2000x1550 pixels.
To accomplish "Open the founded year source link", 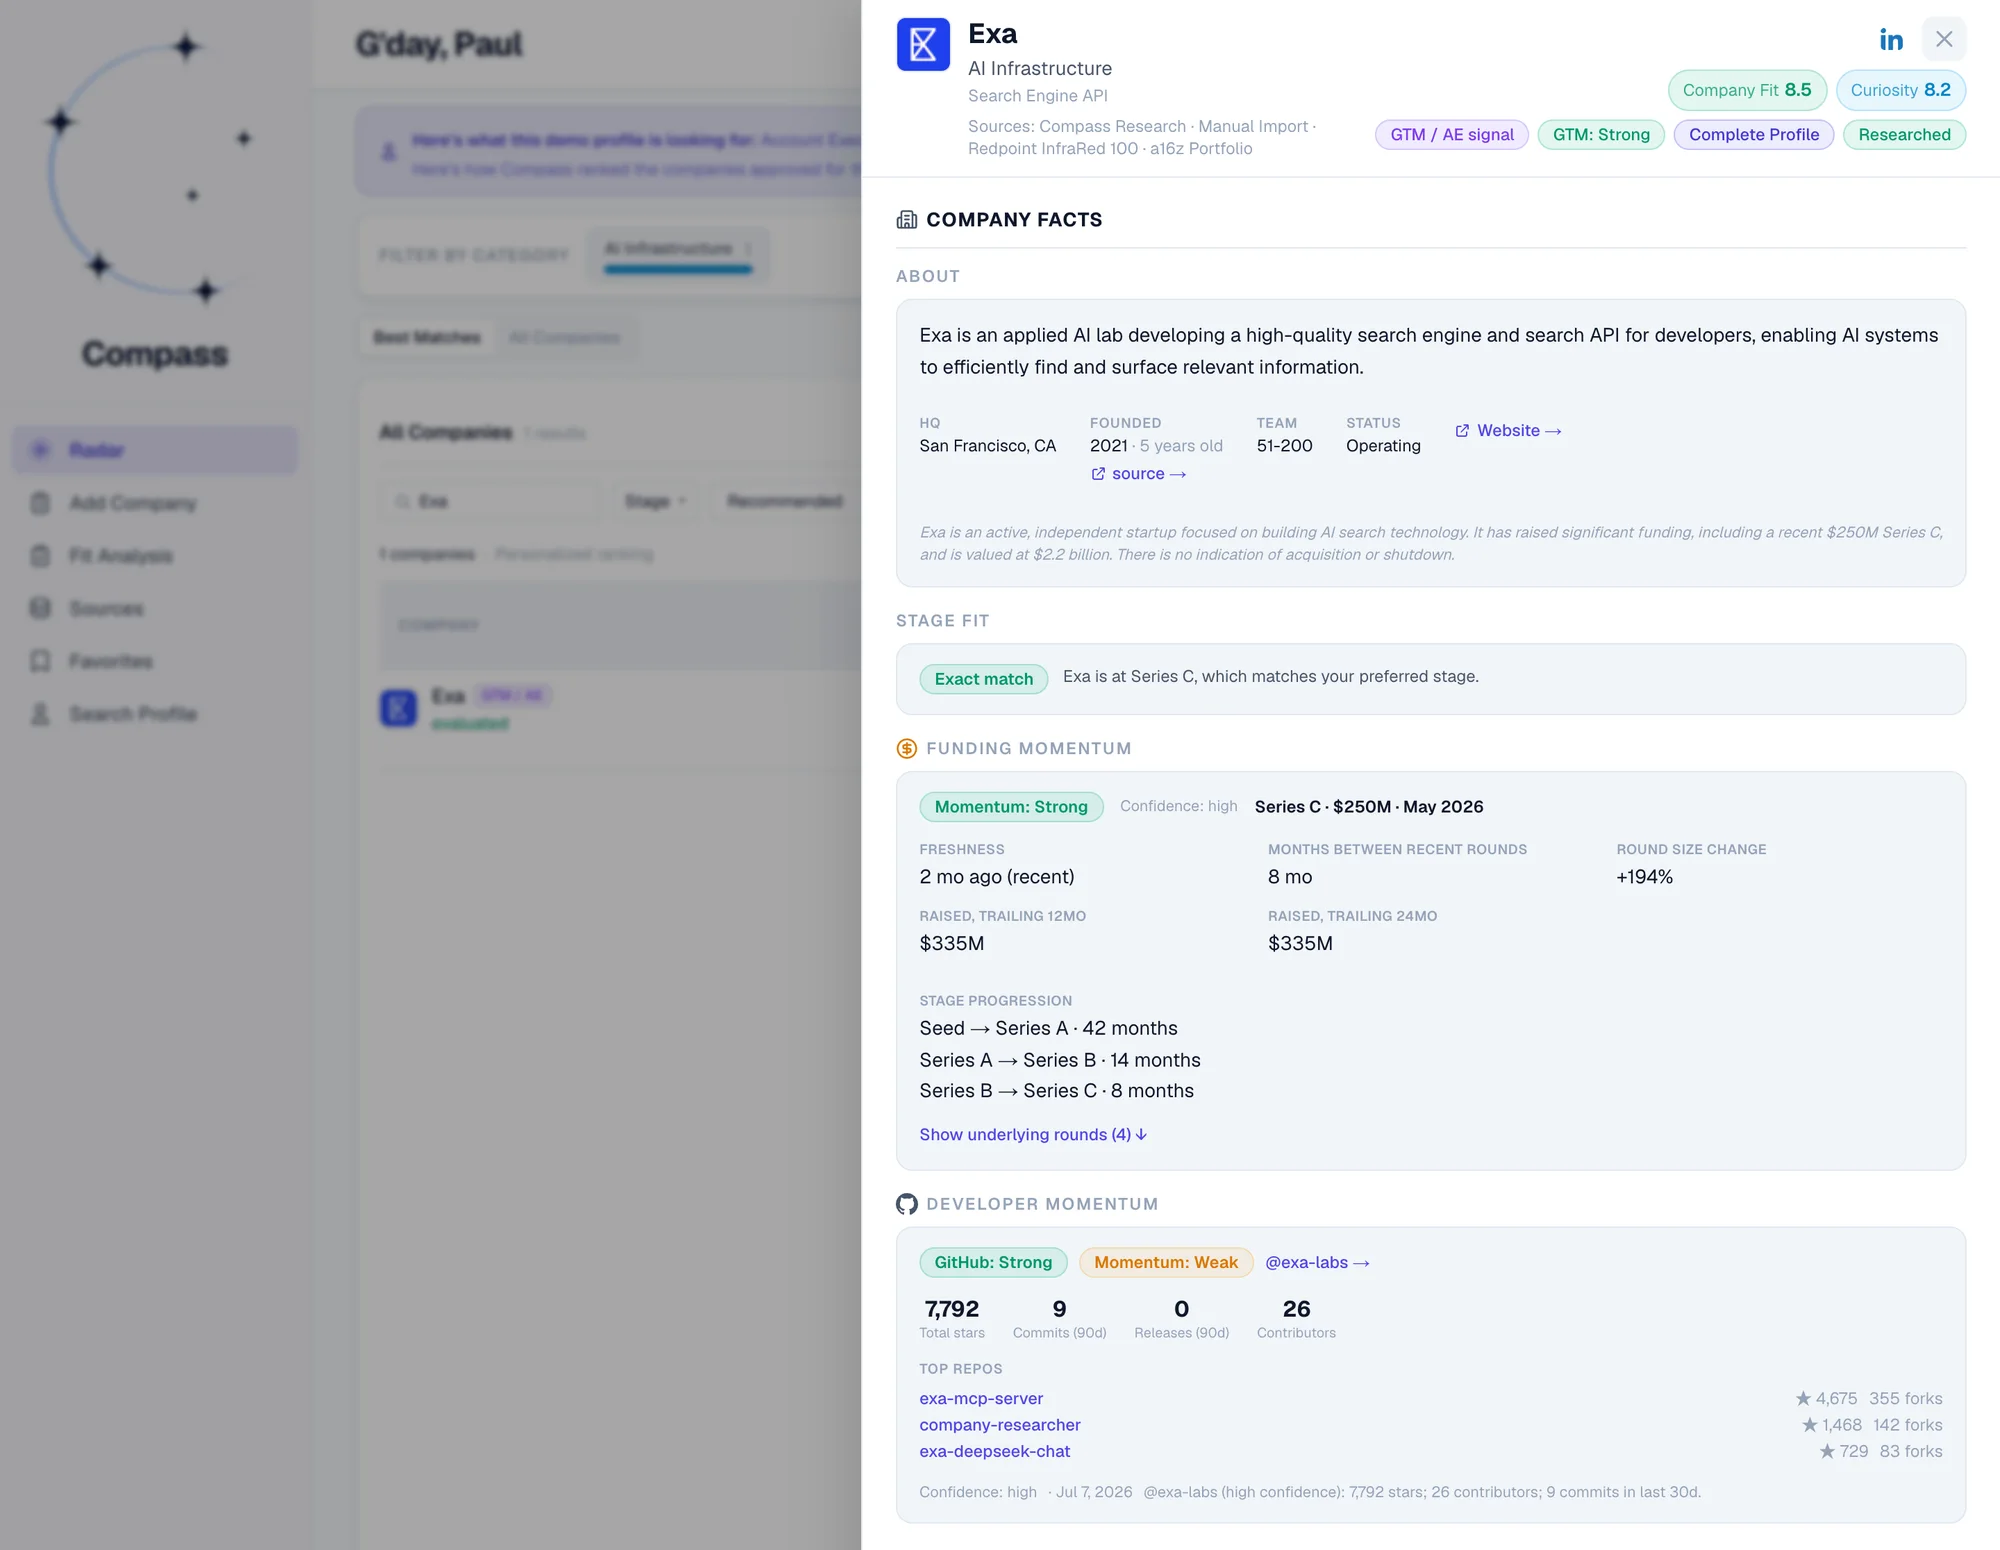I will [x=1138, y=474].
